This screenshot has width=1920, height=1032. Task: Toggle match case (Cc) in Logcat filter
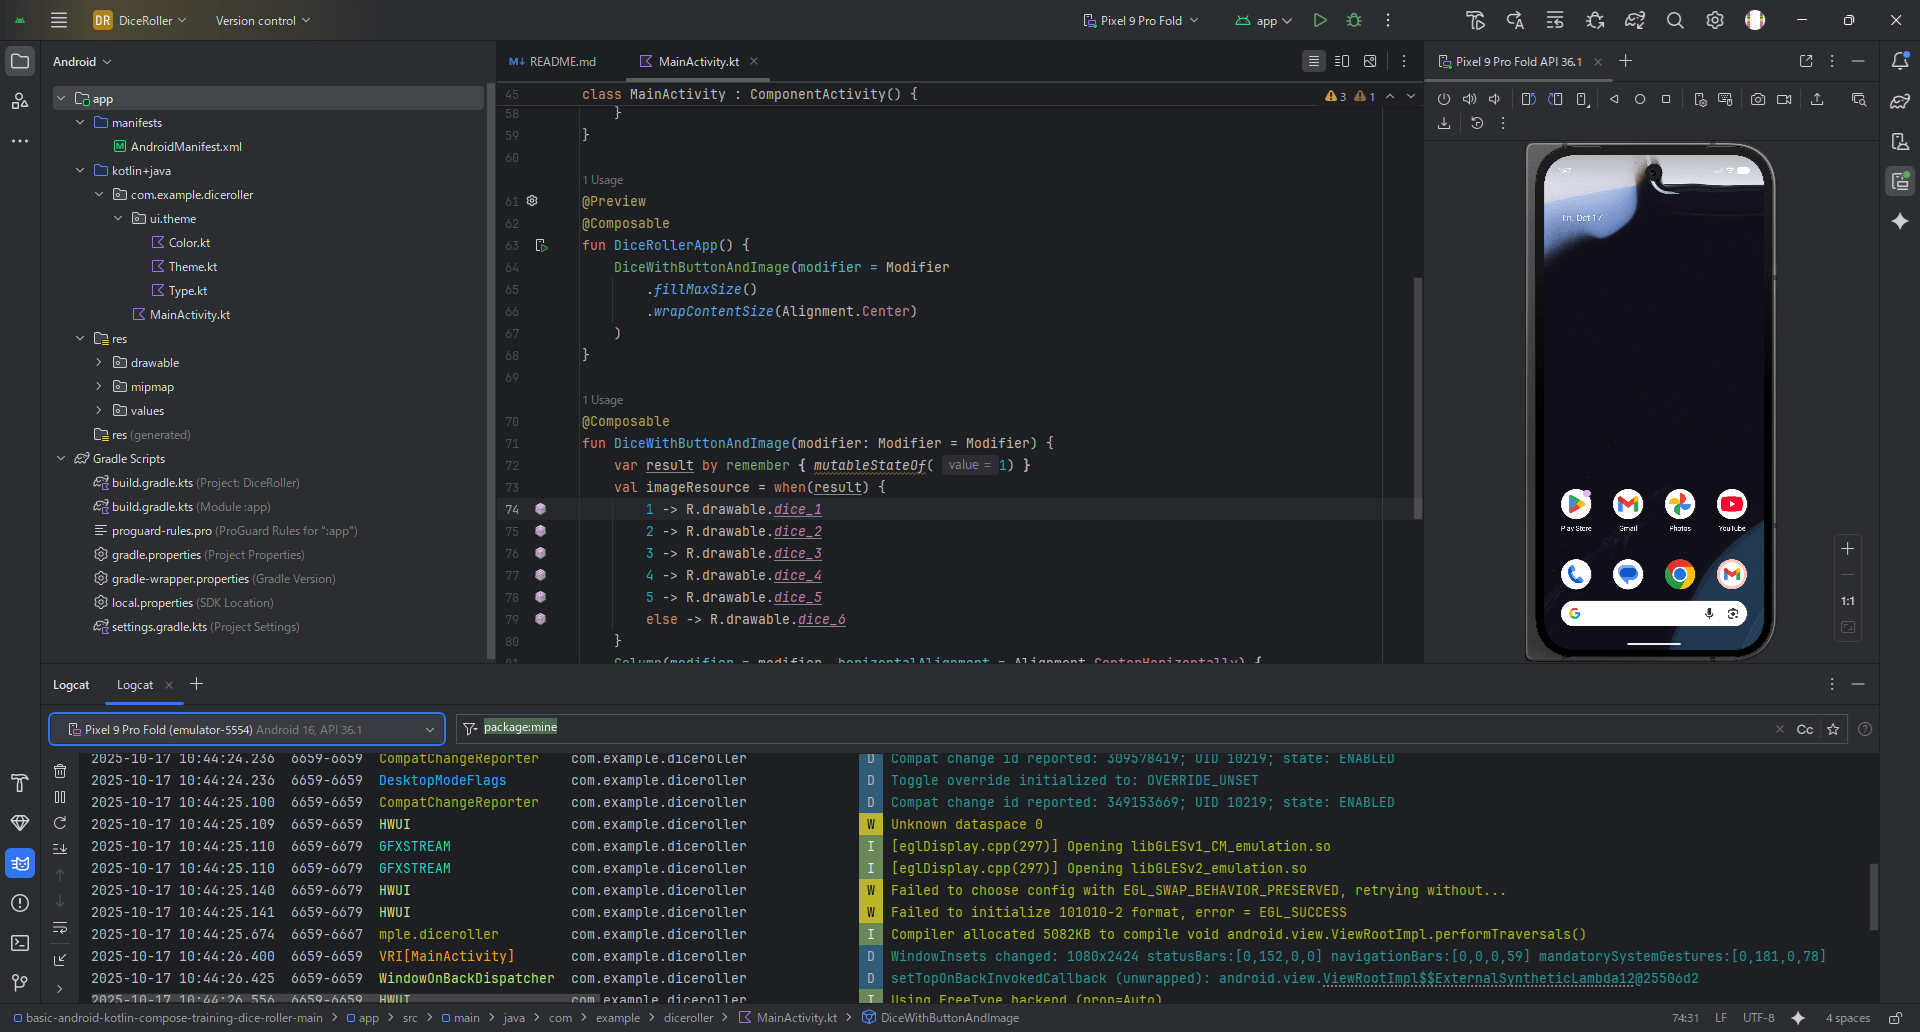click(1804, 729)
